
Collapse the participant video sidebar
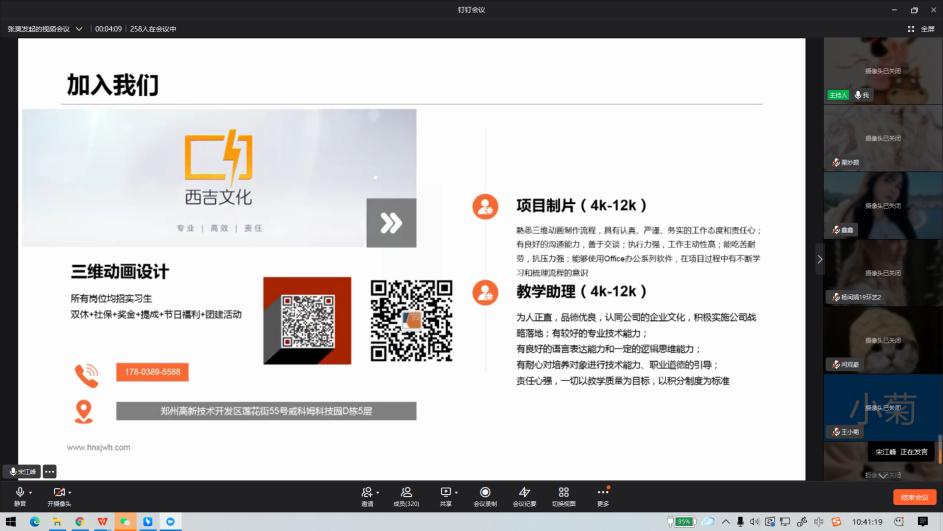(819, 259)
